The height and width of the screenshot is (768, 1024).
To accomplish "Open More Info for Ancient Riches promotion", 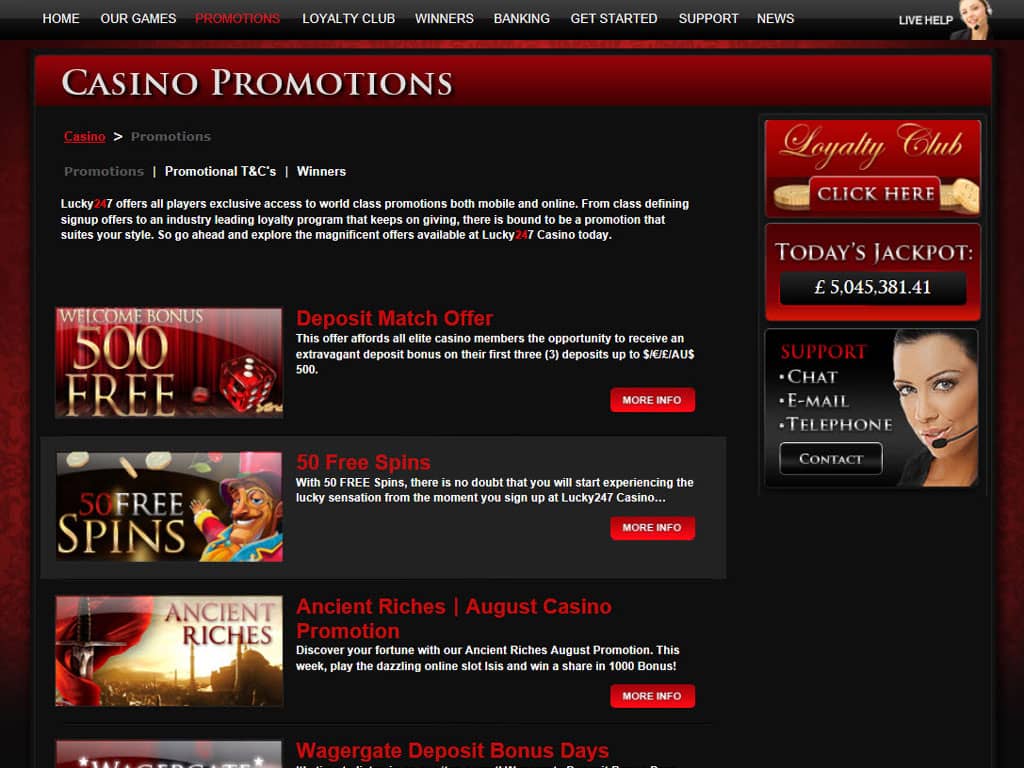I will coord(652,696).
